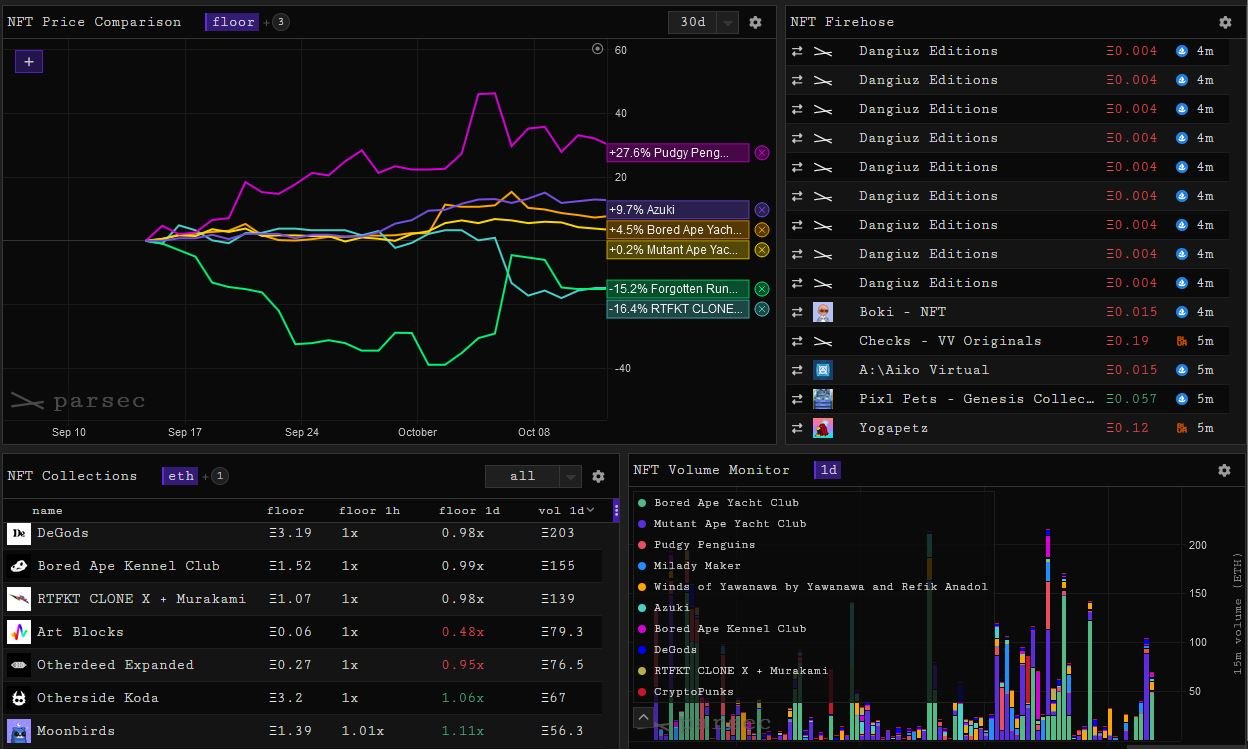Screen dimensions: 1248x749
Task: Click the OpenSea icon on A:\Aiko Virtual row
Action: pyautogui.click(x=1182, y=370)
